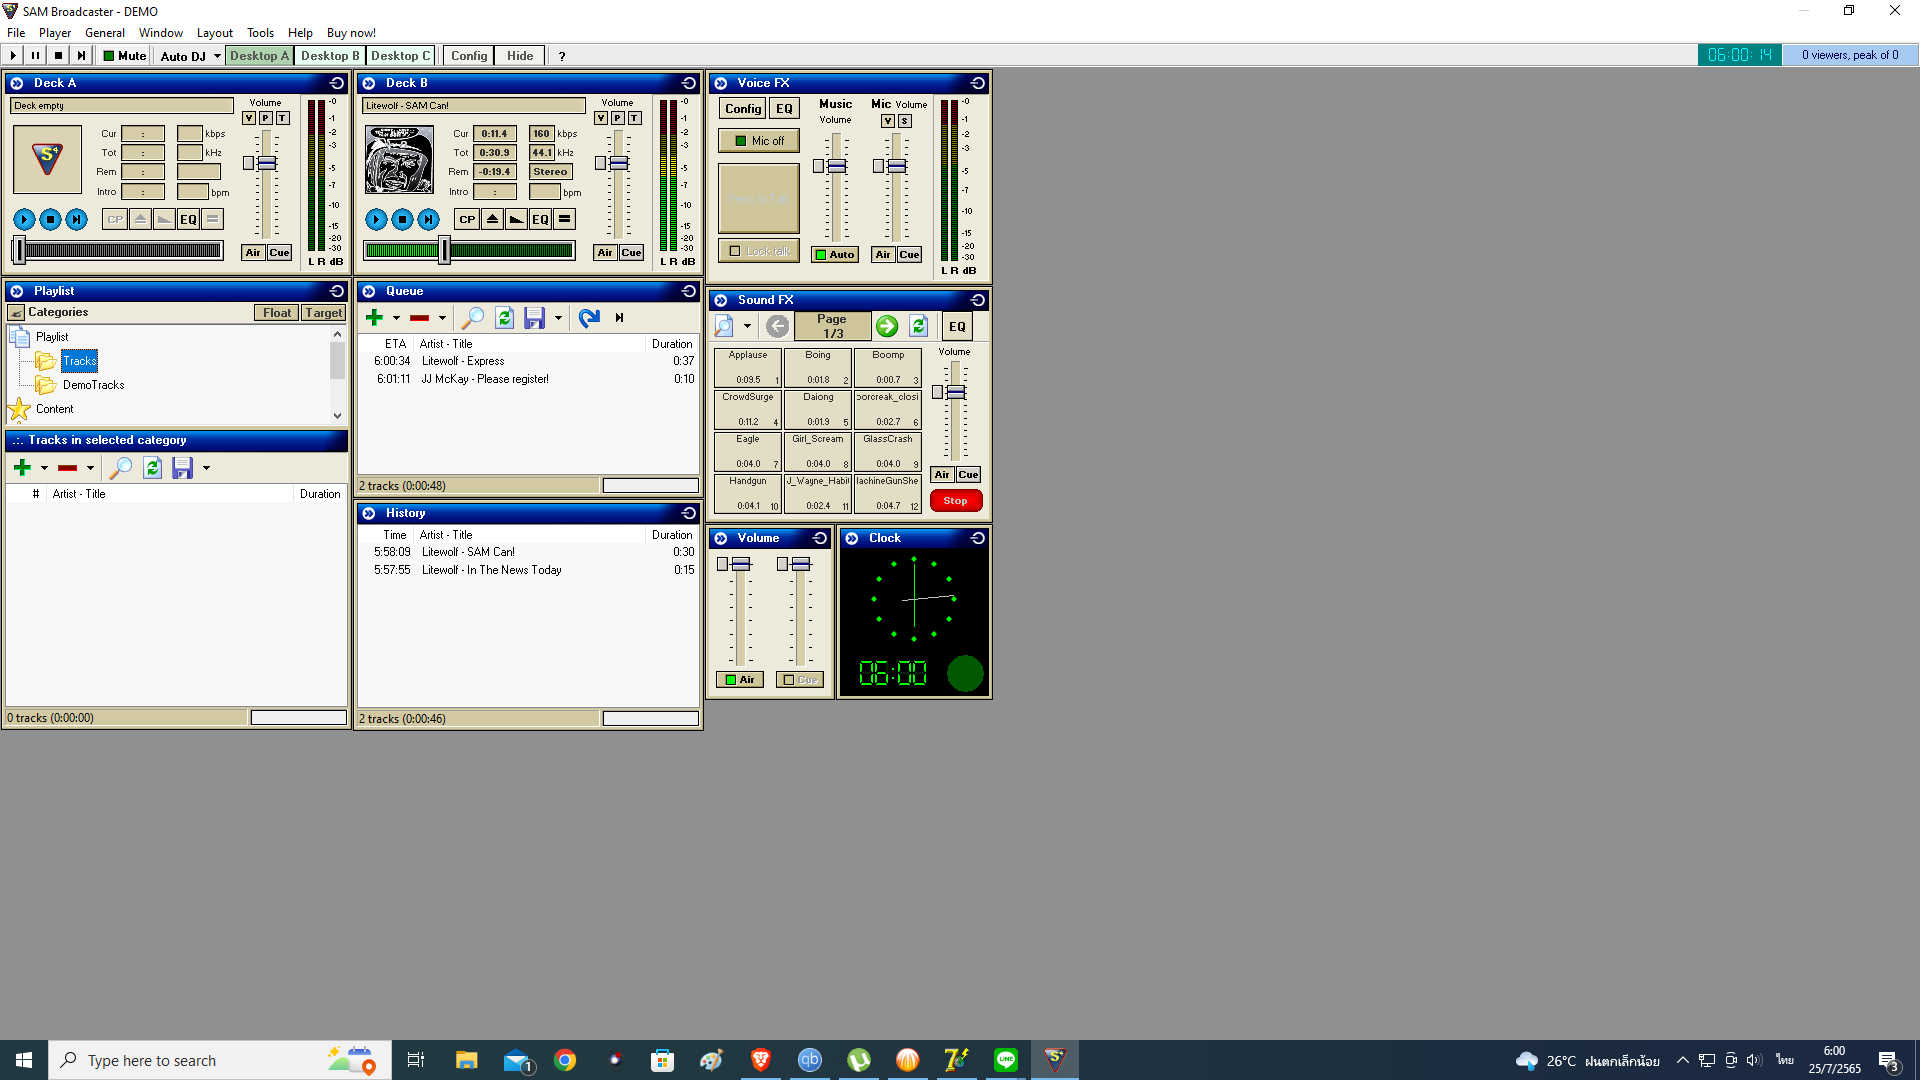
Task: Open the Queue save options dropdown
Action: point(558,318)
